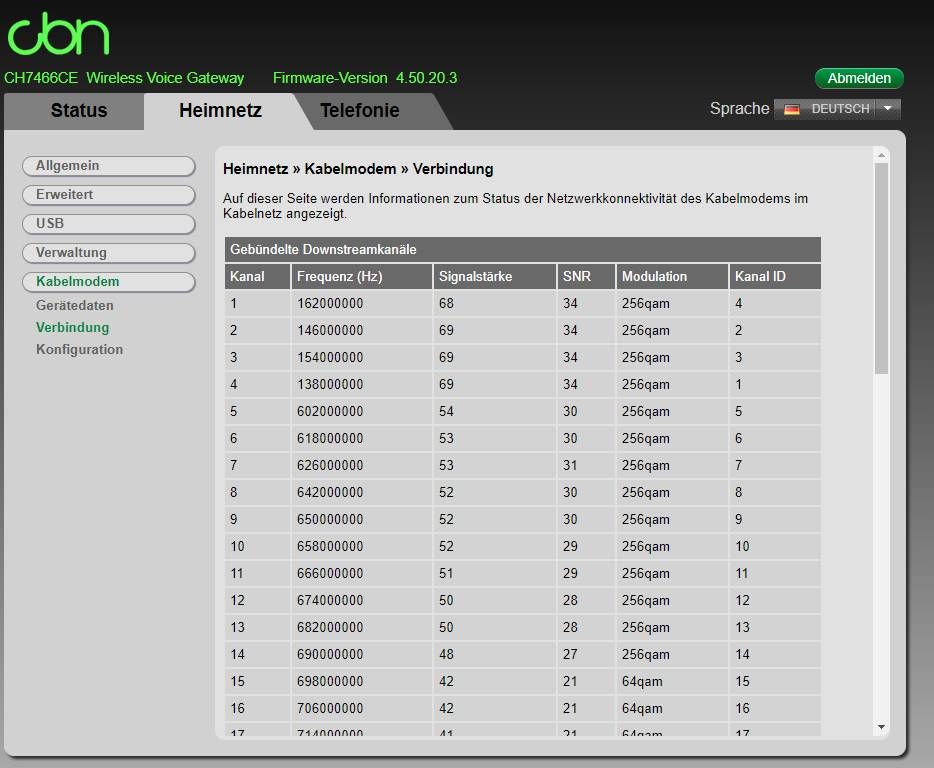Open the Gerätedaten submenu link

coord(74,305)
